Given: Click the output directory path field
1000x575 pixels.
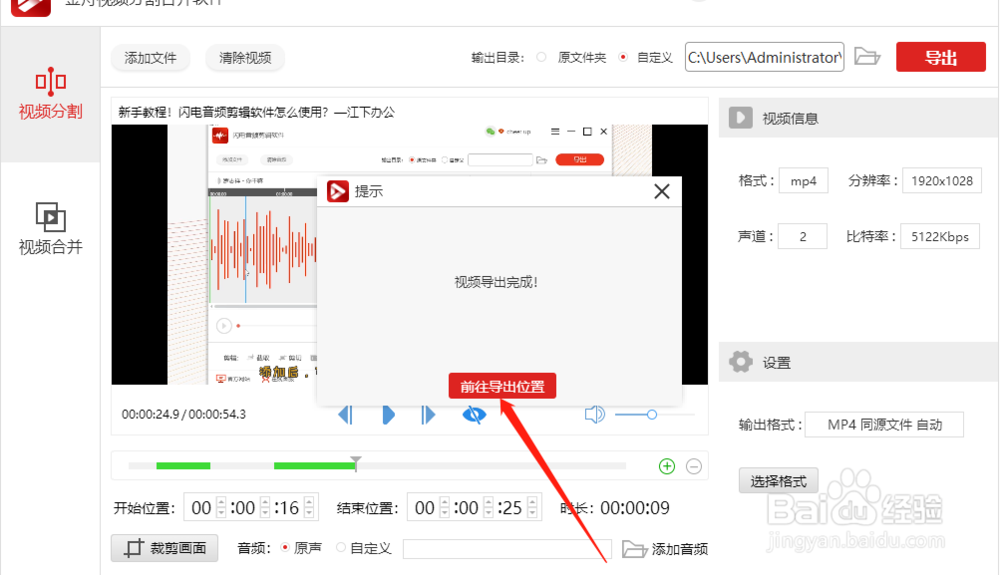Looking at the screenshot, I should coord(764,57).
